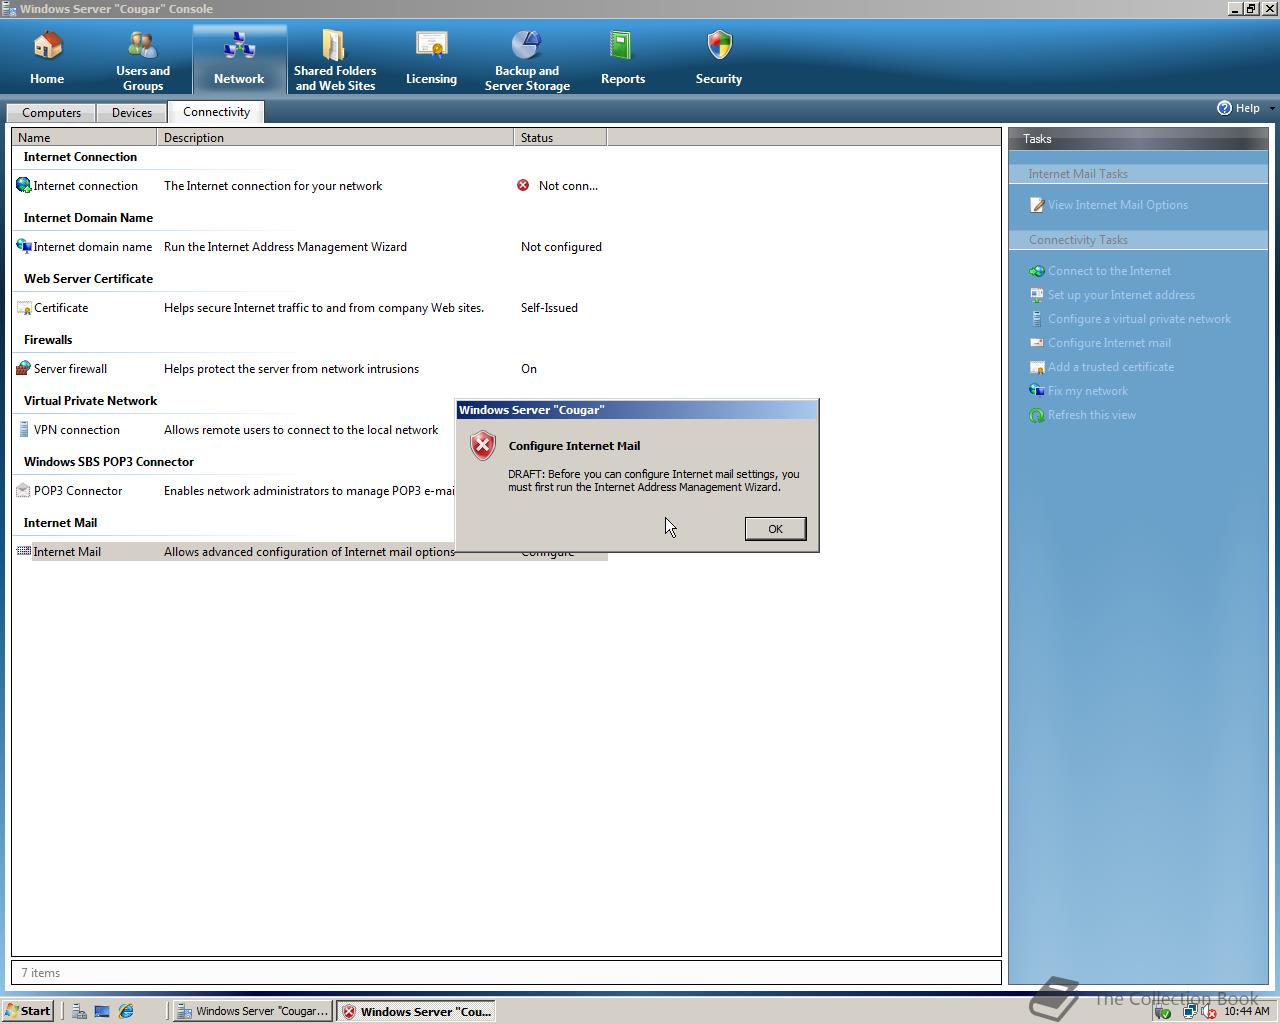Viewport: 1280px width, 1024px height.
Task: Click the Help icon
Action: coord(1224,108)
